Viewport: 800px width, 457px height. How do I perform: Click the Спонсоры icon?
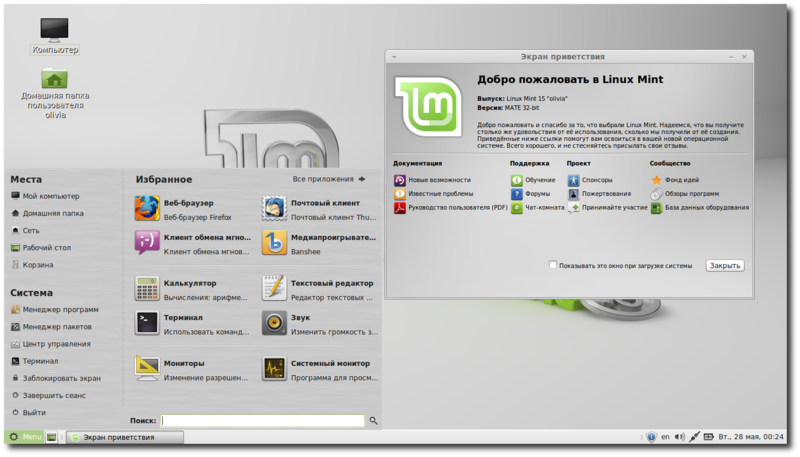pos(573,180)
